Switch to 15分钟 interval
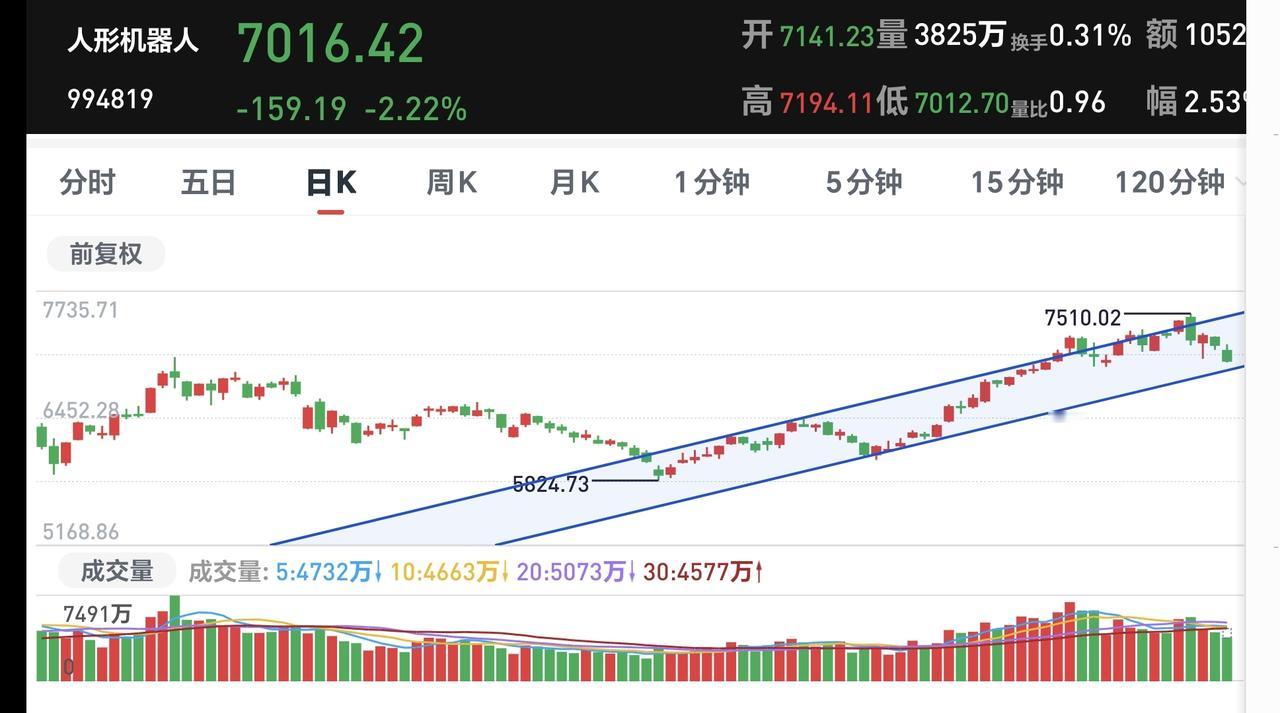 pos(1017,182)
